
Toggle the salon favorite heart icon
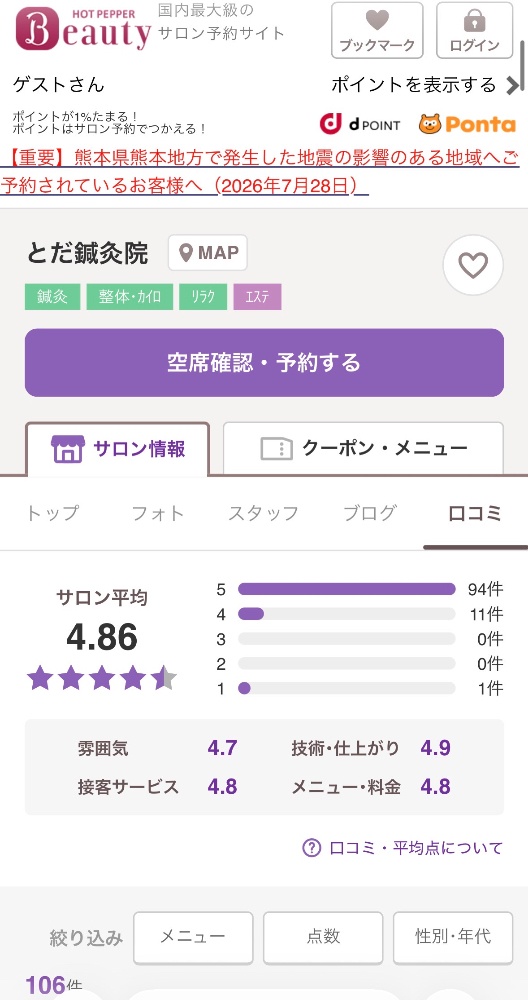click(473, 265)
